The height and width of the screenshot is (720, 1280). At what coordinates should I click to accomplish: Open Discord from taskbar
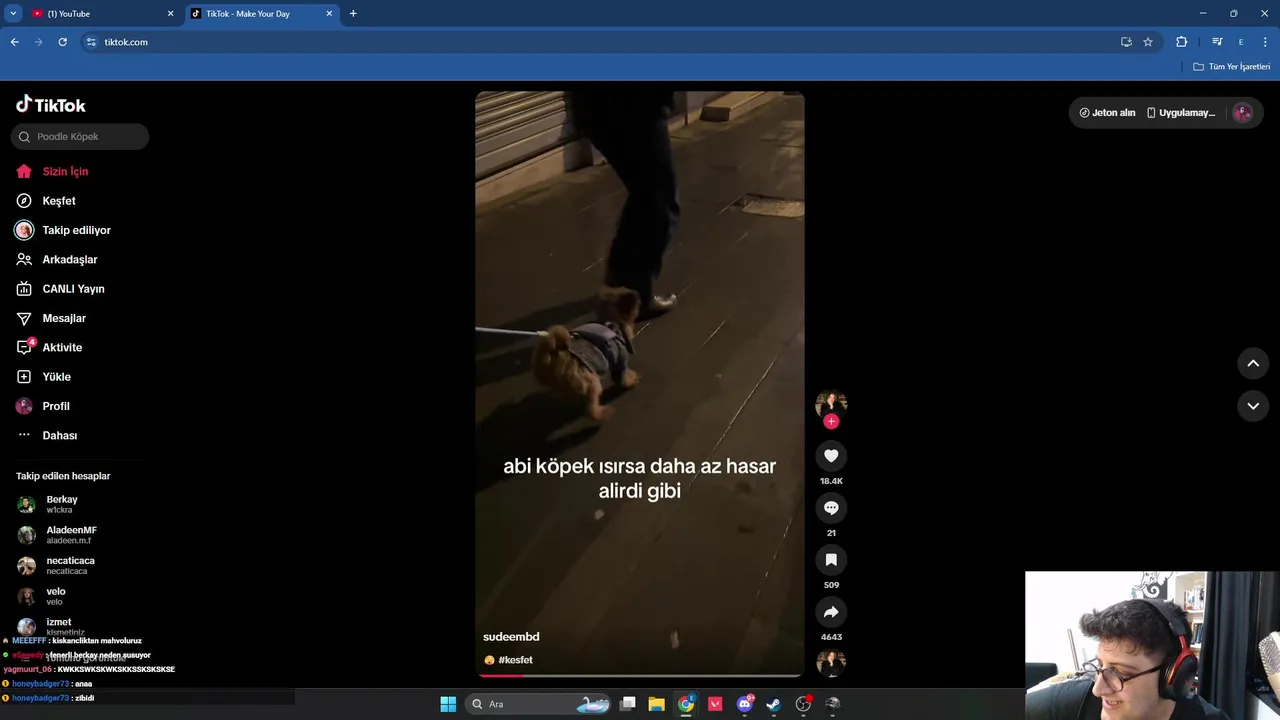pyautogui.click(x=744, y=704)
